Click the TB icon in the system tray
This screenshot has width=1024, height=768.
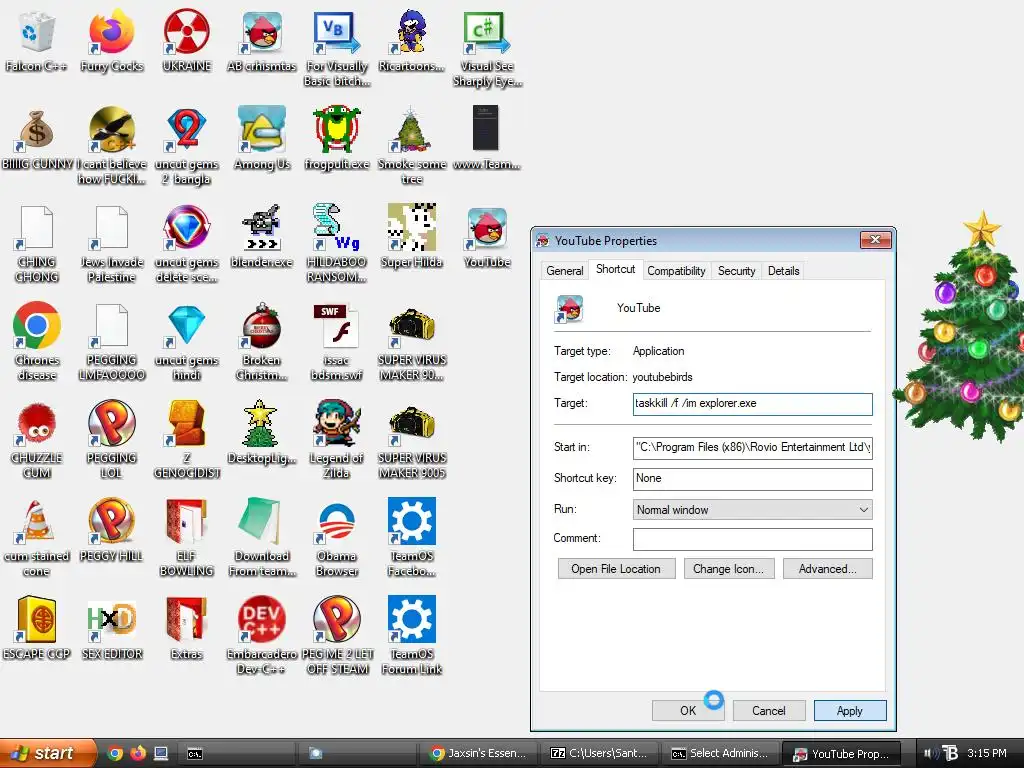coord(951,754)
